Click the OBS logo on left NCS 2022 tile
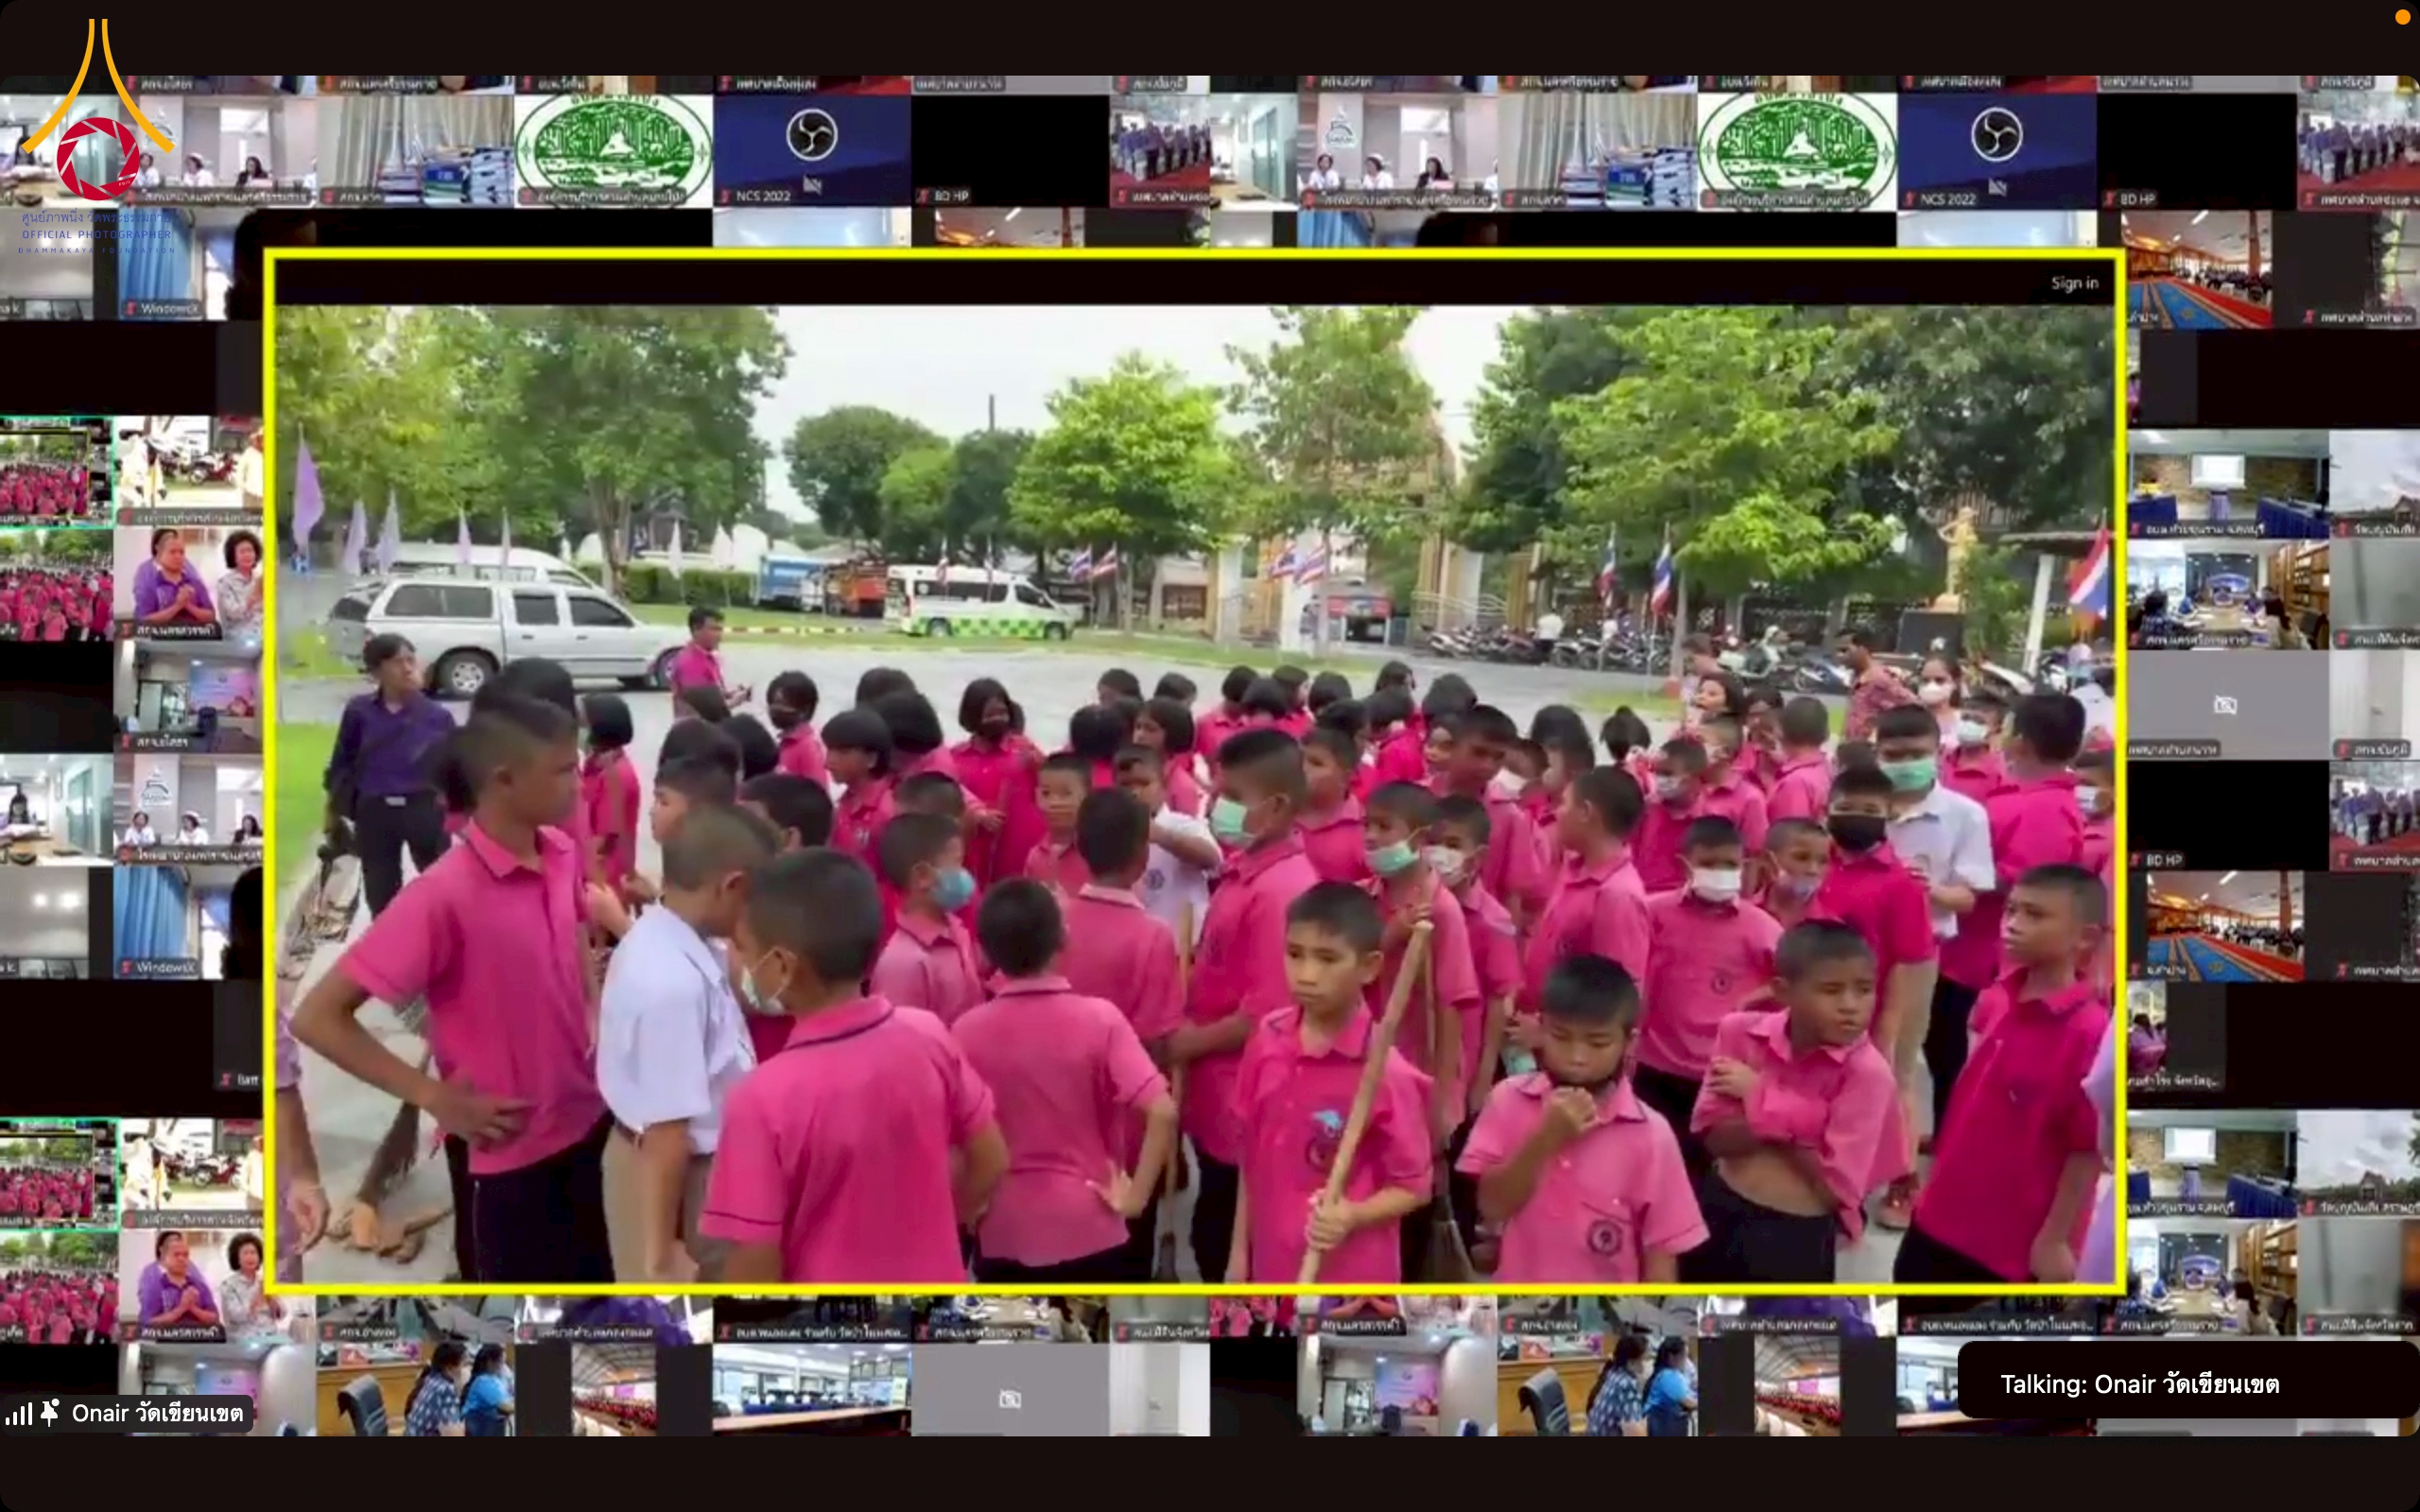 811,135
